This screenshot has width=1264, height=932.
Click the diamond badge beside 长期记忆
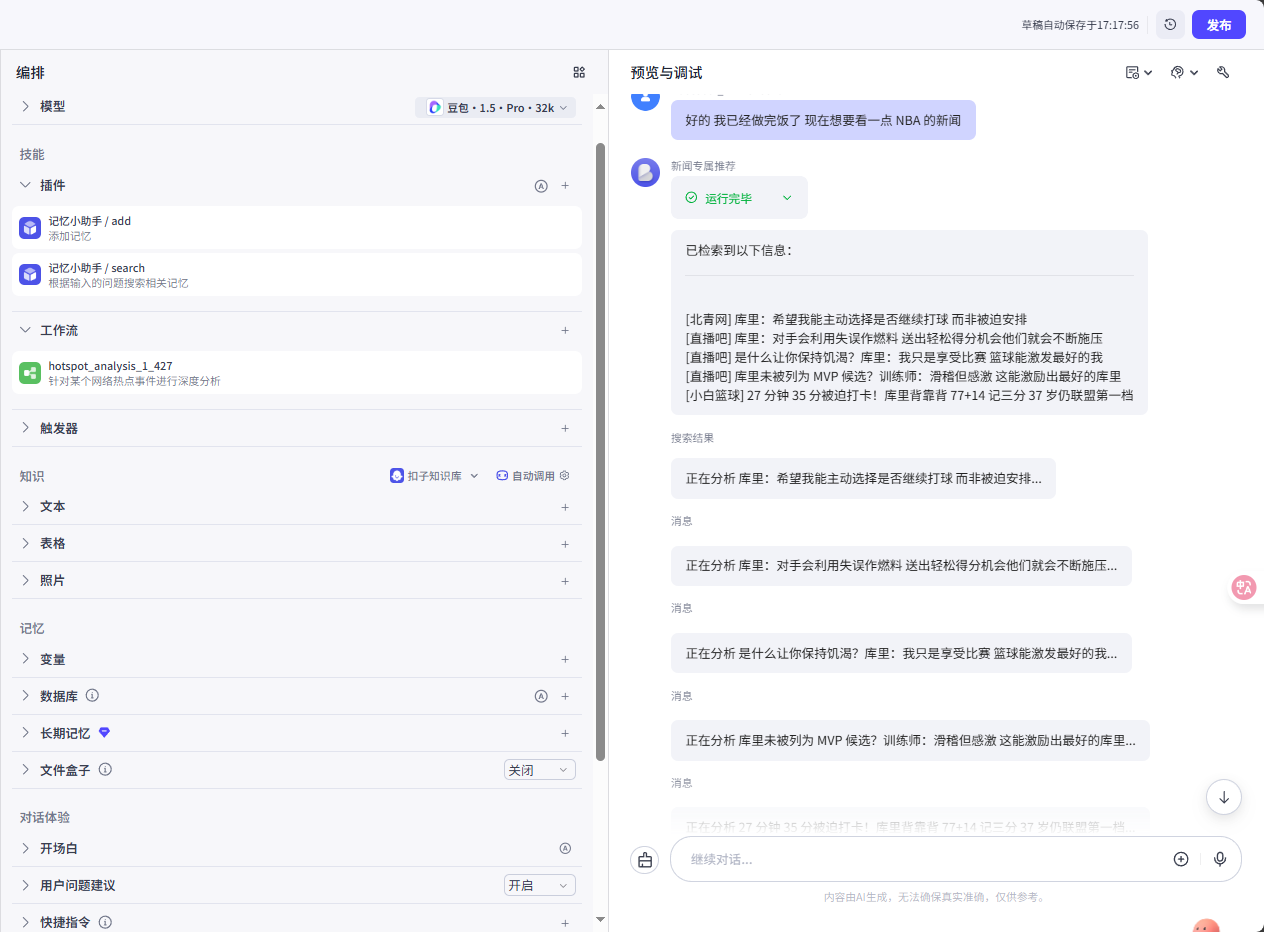coord(104,733)
